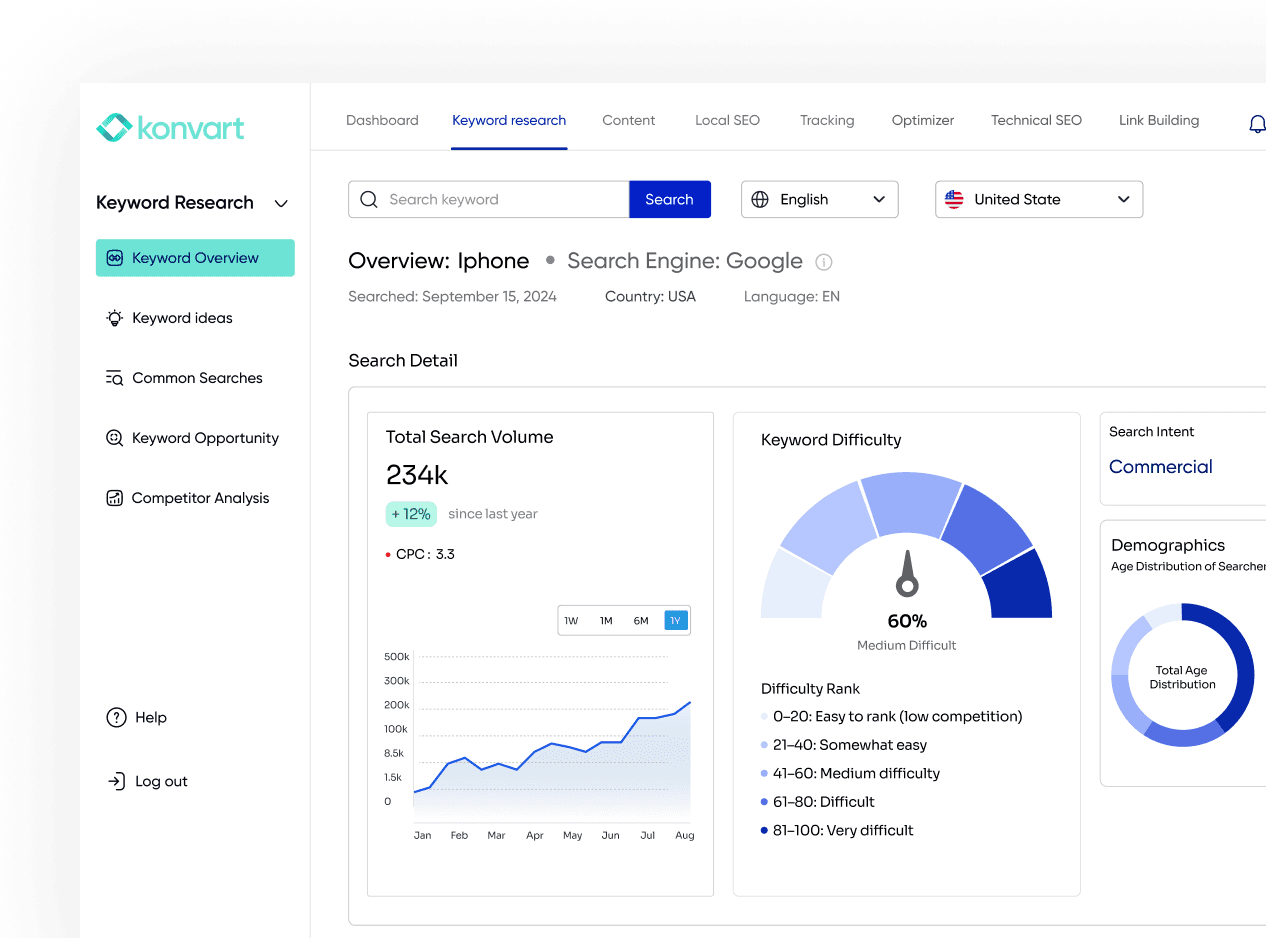Switch chart range to 1M
This screenshot has width=1266, height=938.
[606, 621]
